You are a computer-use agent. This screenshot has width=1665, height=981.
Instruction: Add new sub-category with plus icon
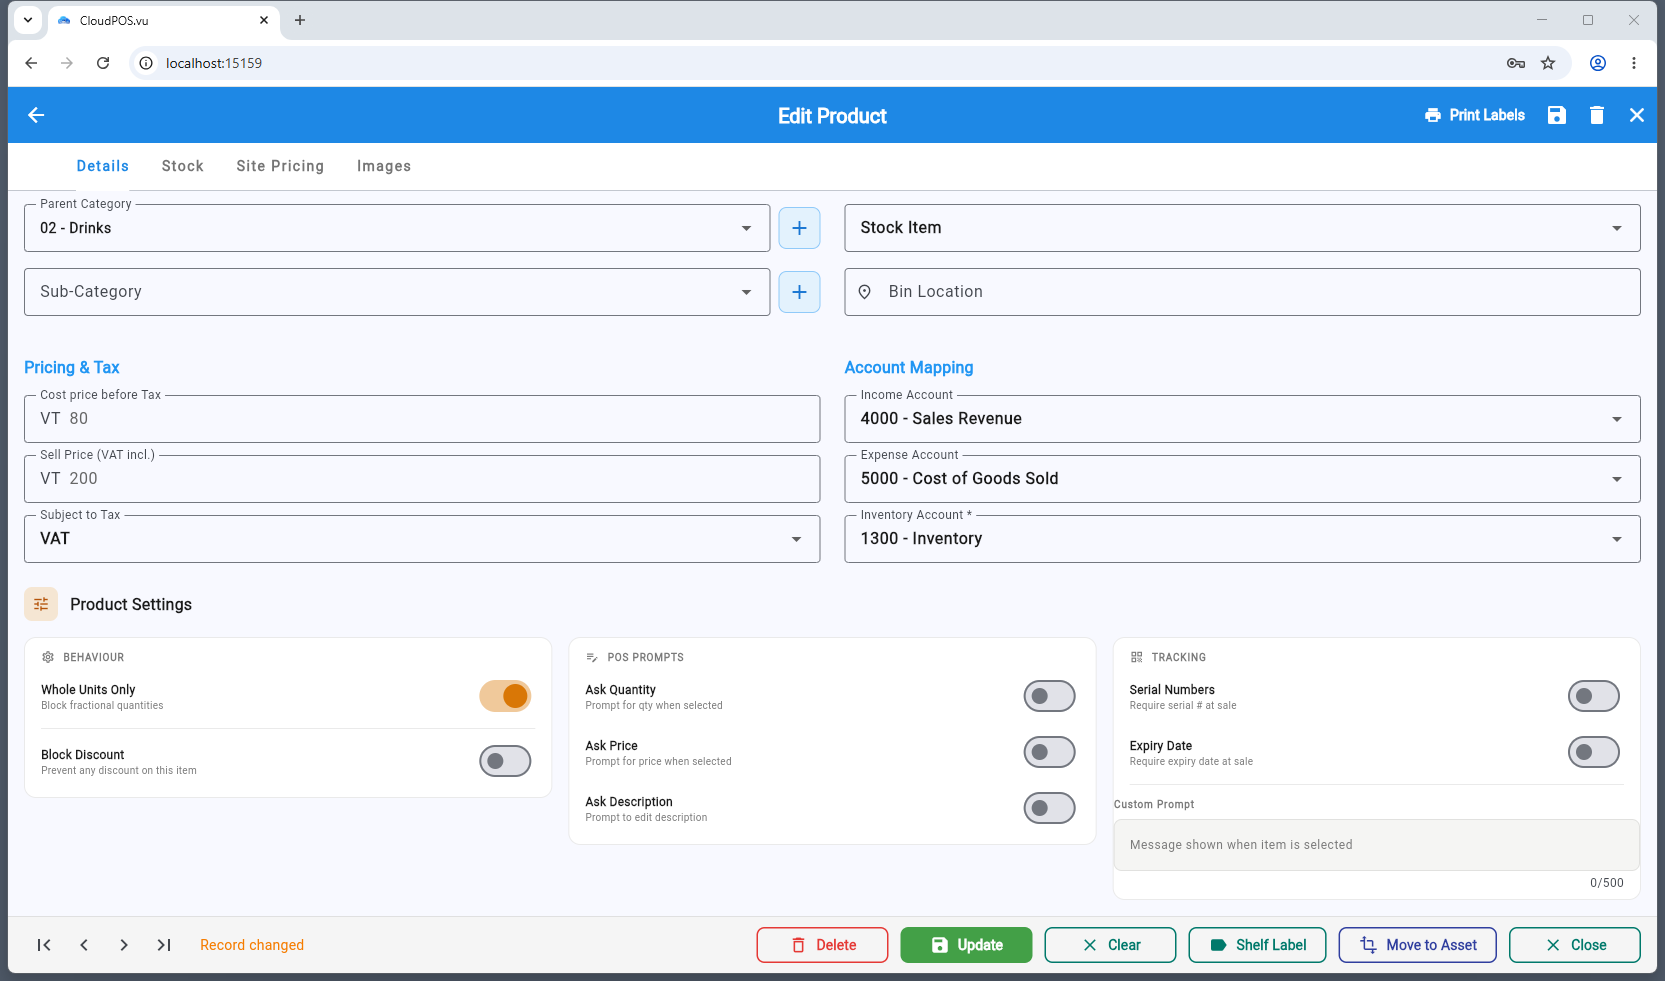(x=799, y=292)
